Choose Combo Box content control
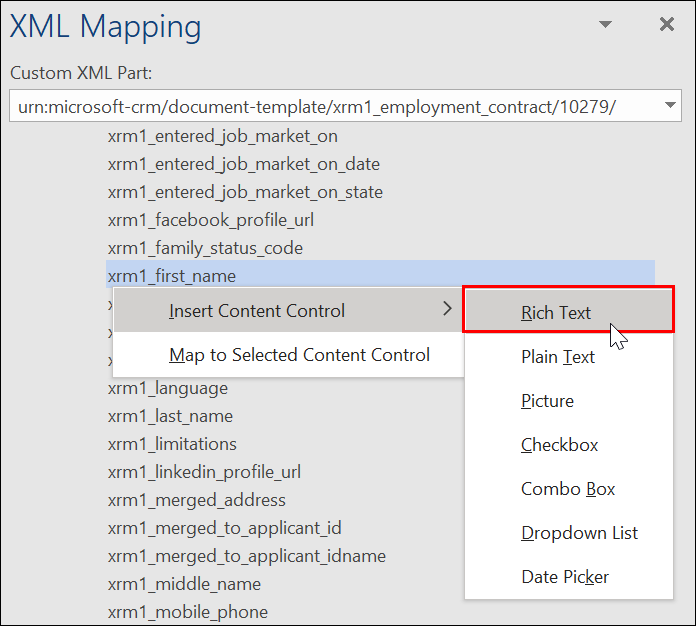 tap(567, 489)
